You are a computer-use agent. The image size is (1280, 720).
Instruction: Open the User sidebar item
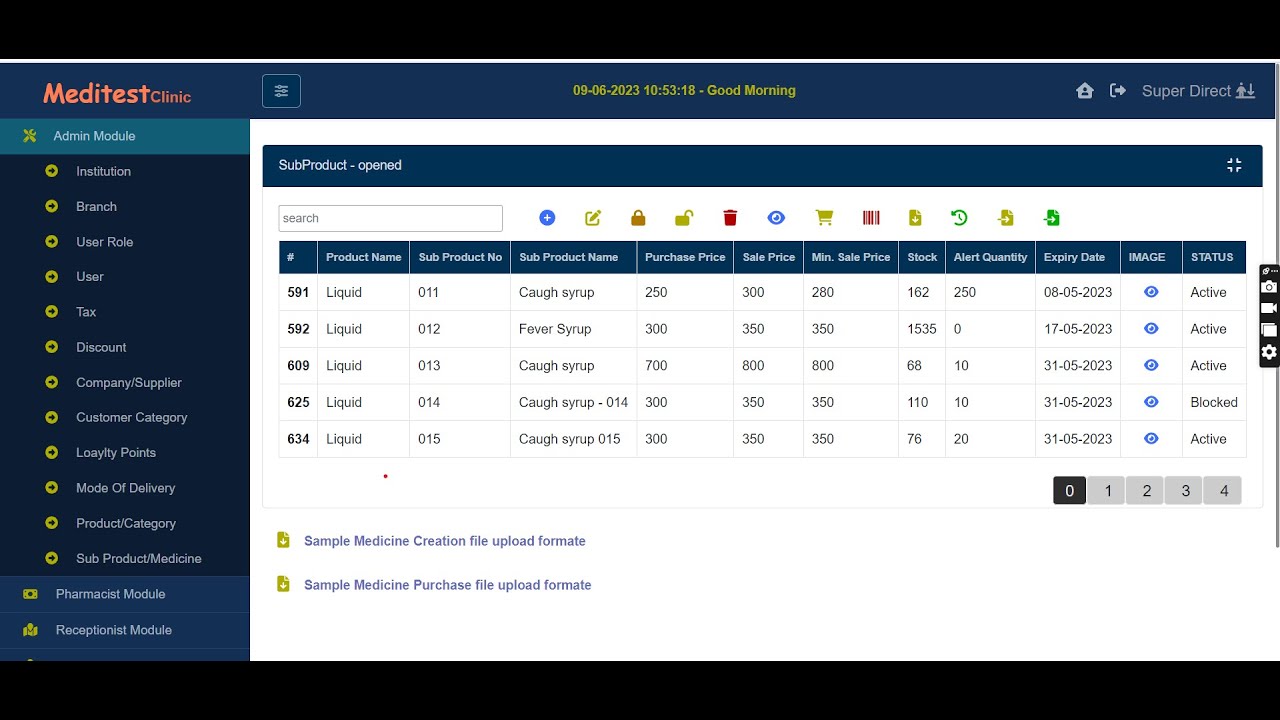(x=90, y=276)
